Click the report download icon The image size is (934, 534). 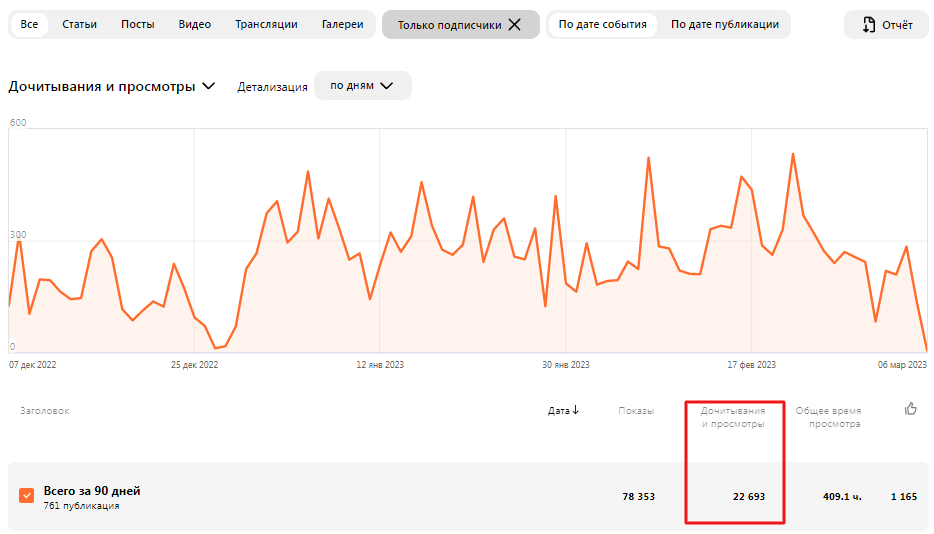point(869,24)
